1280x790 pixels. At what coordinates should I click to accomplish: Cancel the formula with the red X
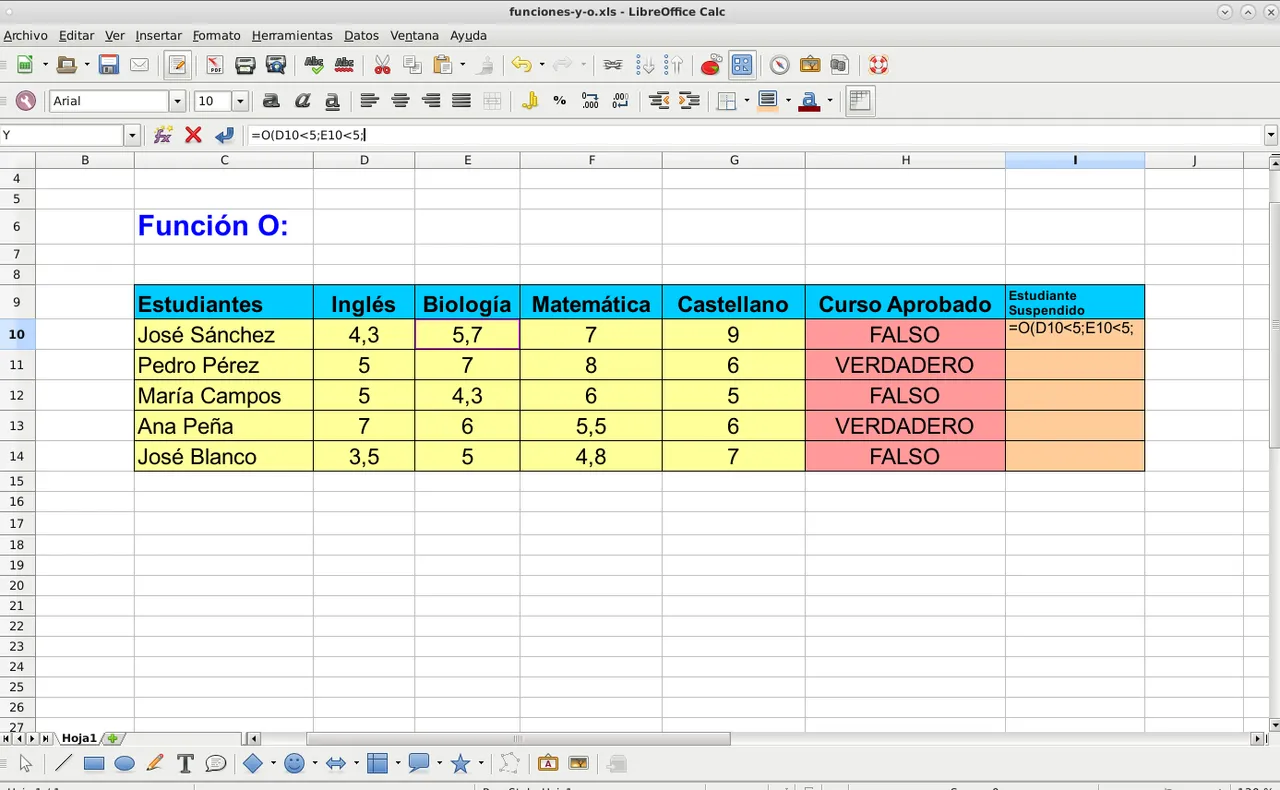193,135
